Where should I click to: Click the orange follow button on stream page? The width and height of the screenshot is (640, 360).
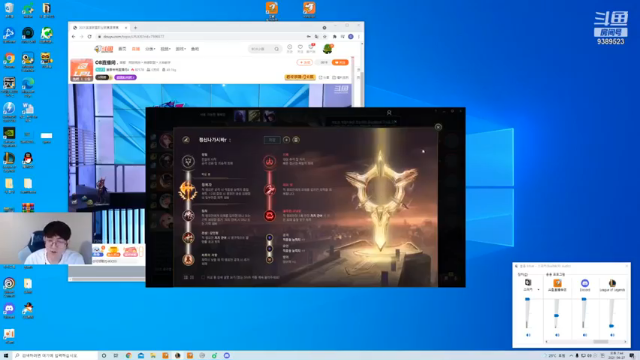tap(340, 62)
